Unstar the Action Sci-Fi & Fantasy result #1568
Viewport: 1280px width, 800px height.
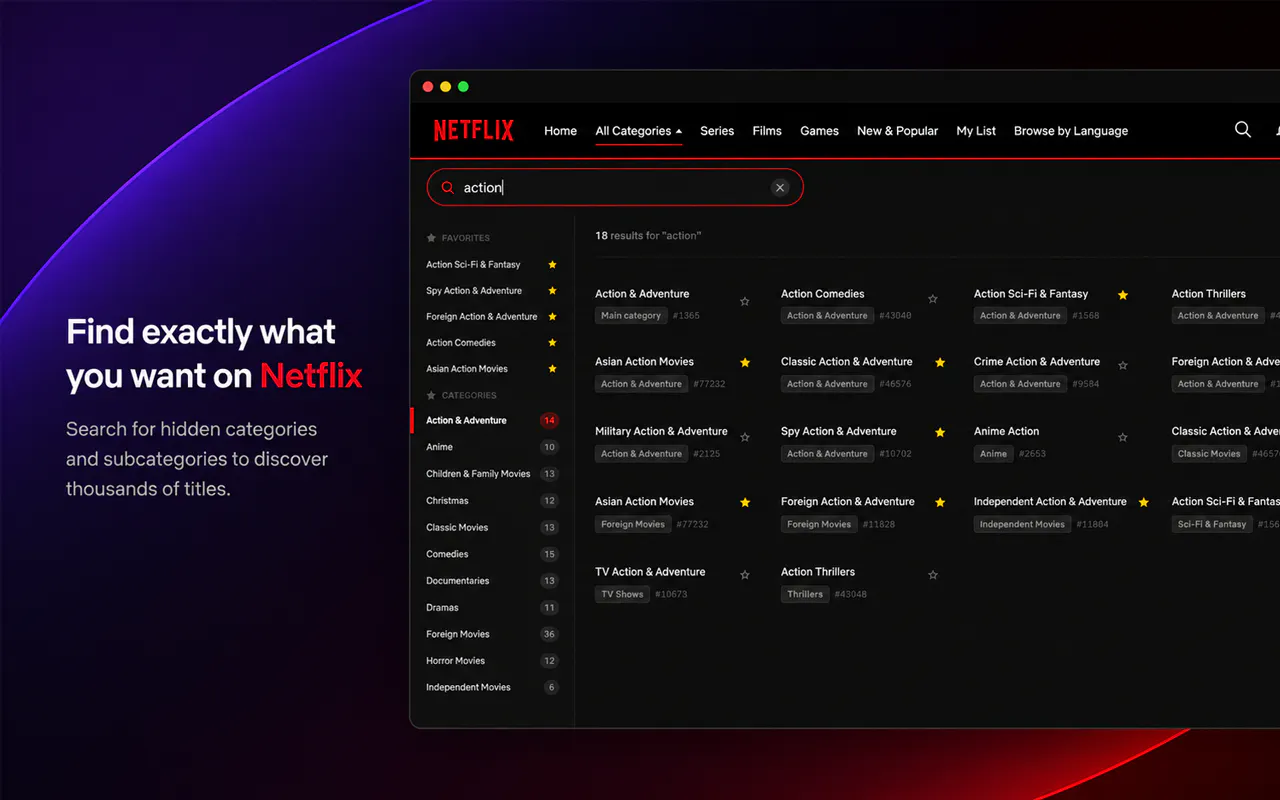1123,295
